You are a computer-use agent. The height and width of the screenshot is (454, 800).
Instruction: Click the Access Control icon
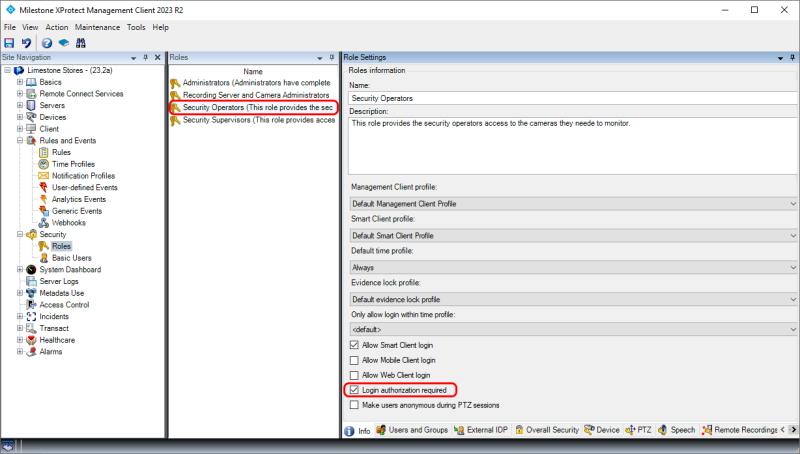tap(32, 305)
